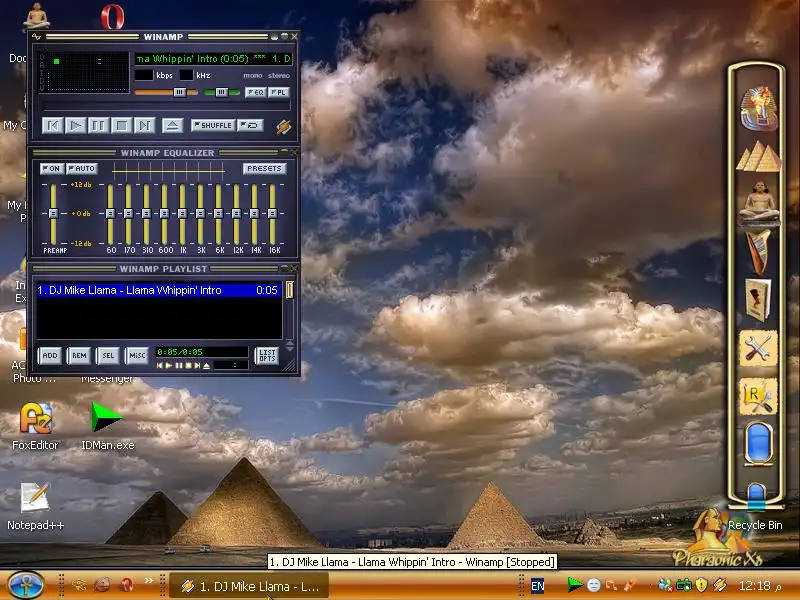Play the track in Winamp main window
Screen dimensions: 800x600
[76, 126]
